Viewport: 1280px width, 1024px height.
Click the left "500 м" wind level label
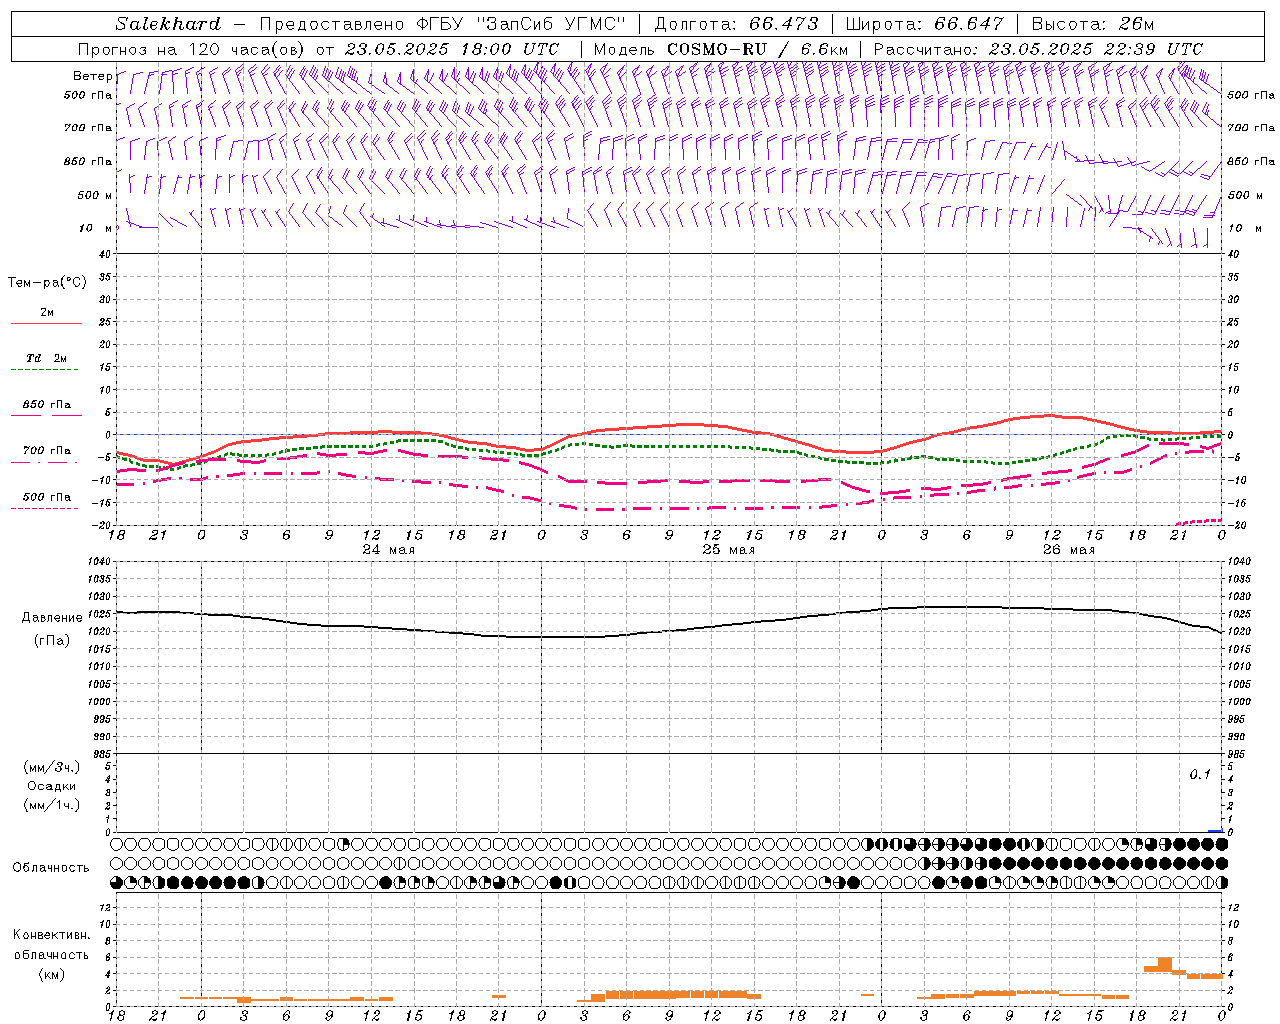click(x=95, y=195)
